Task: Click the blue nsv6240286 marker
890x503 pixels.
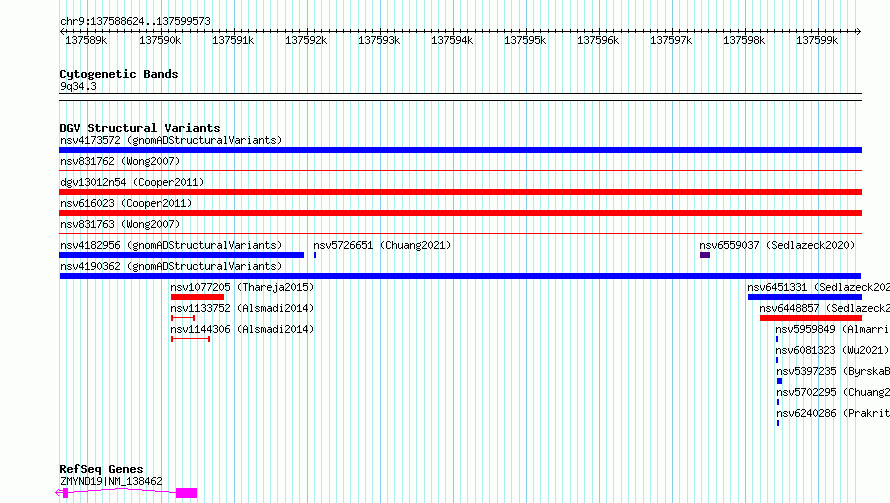Action: (x=778, y=423)
